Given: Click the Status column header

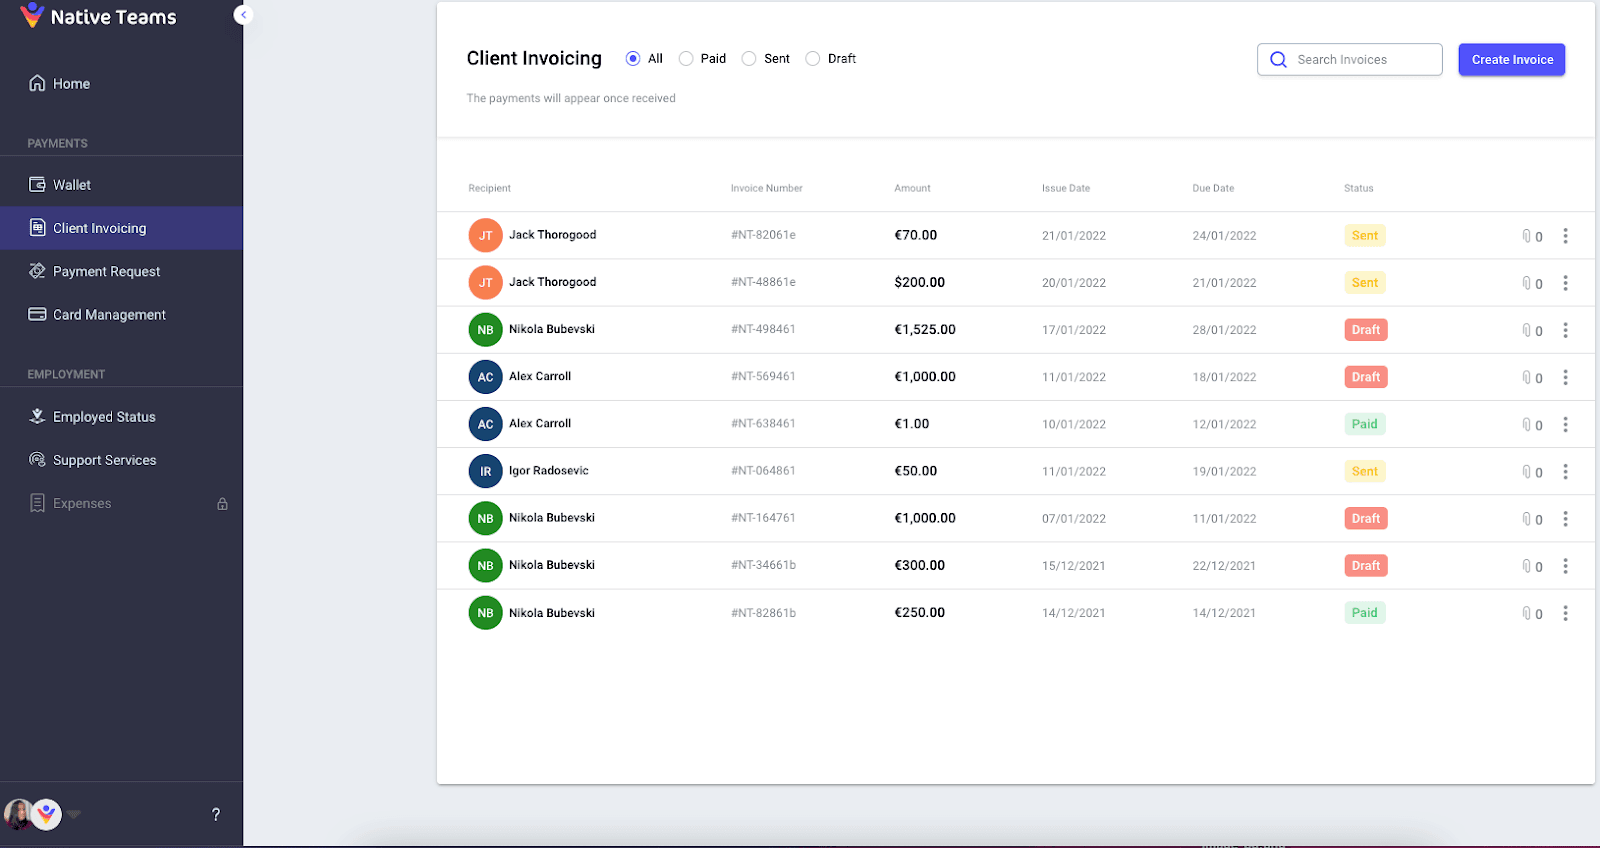Looking at the screenshot, I should (1359, 188).
